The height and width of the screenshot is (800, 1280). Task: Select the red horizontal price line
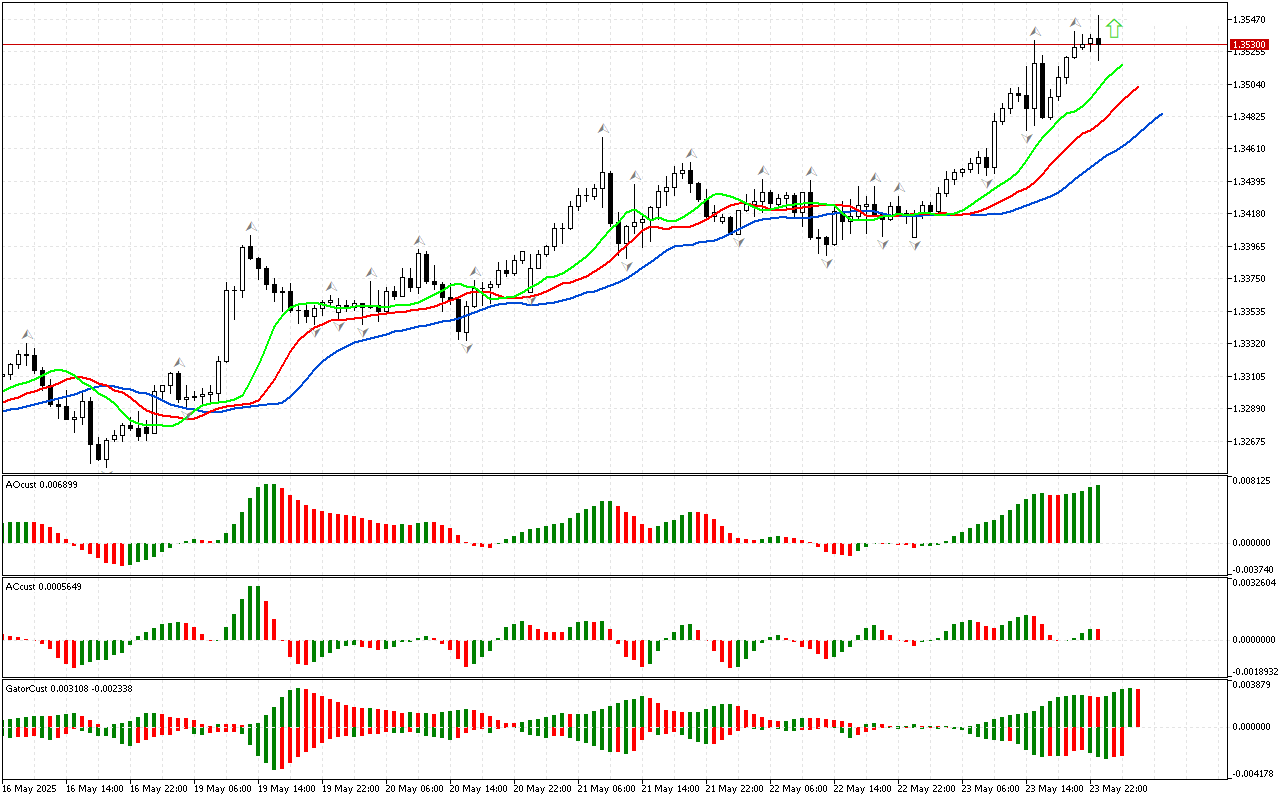click(600, 45)
